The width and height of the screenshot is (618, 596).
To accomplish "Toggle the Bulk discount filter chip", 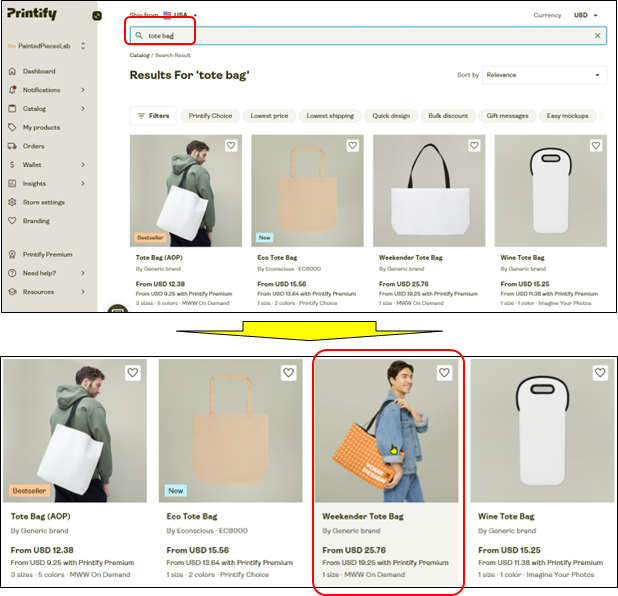I will [x=448, y=116].
